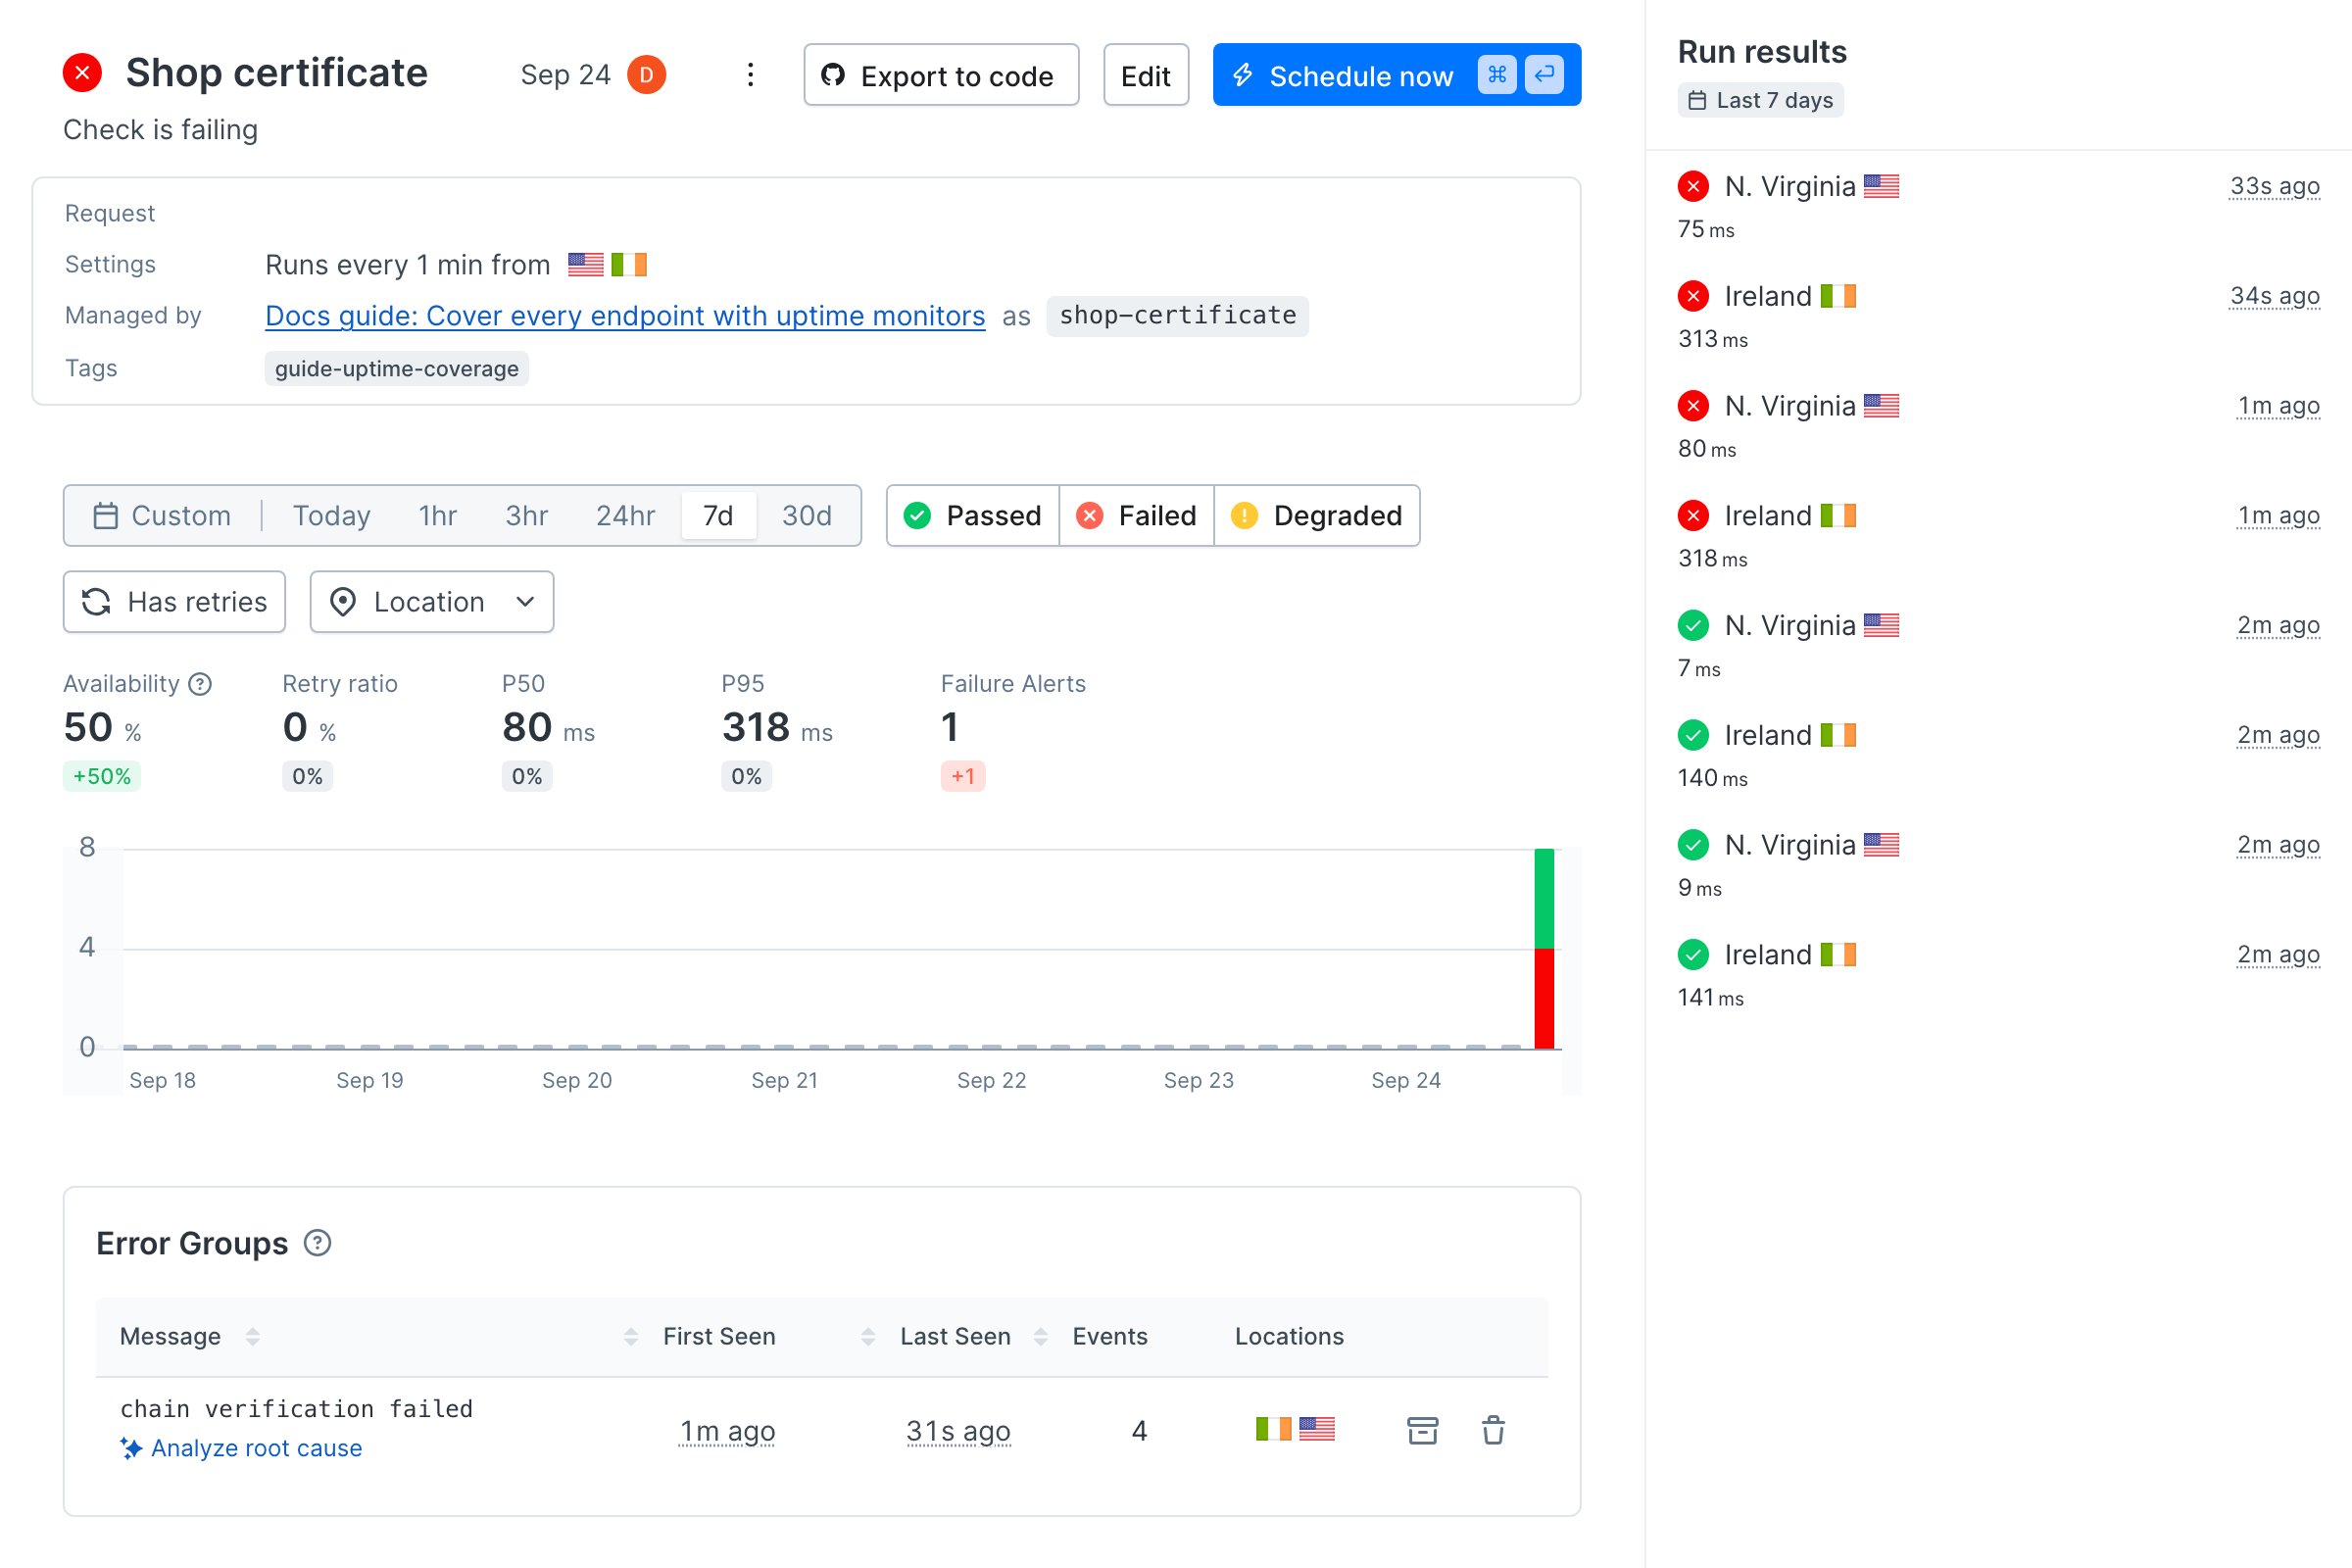The width and height of the screenshot is (2352, 1568).
Task: Open the Location dropdown
Action: click(432, 602)
